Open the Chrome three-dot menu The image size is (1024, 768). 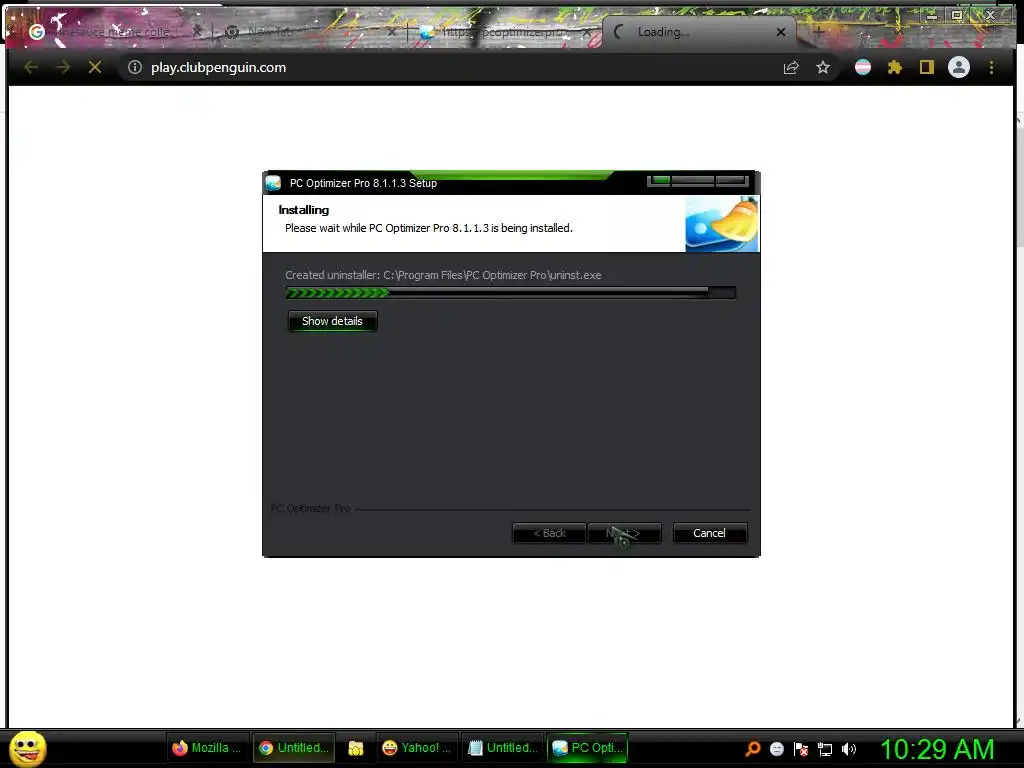point(991,67)
